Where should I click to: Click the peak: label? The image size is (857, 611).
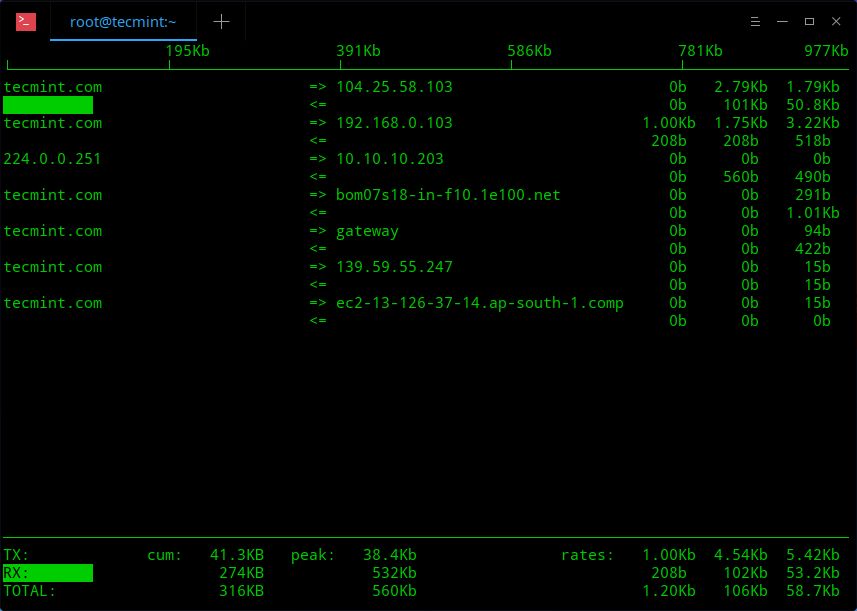[x=313, y=556]
